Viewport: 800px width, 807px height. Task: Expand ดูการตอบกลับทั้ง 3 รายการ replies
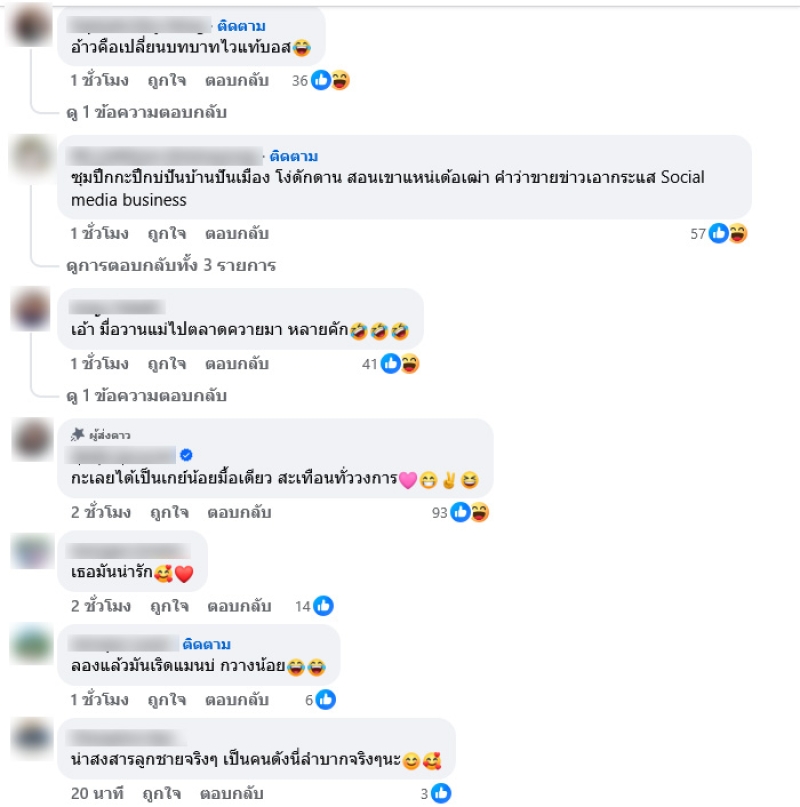(x=171, y=265)
